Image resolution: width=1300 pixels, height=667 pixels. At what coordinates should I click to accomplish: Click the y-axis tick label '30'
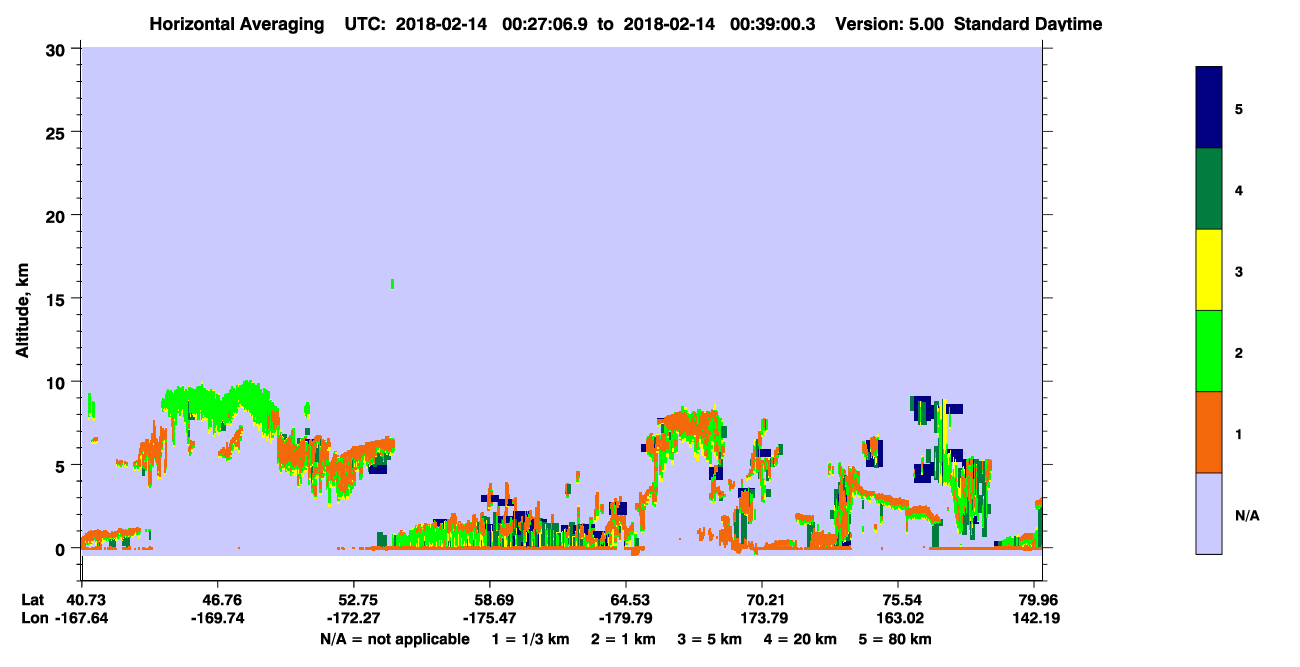58,49
